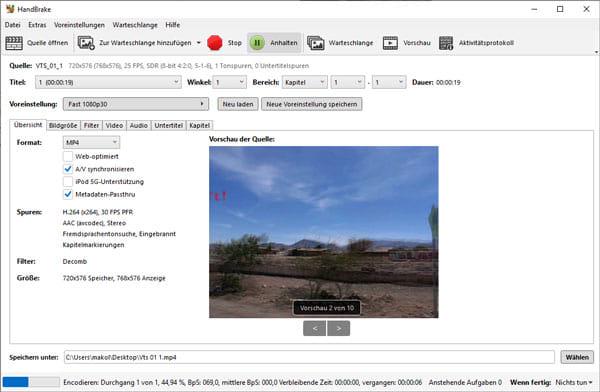Viewport: 600px width, 392px height.
Task: Show previous preview image
Action: tap(315, 328)
